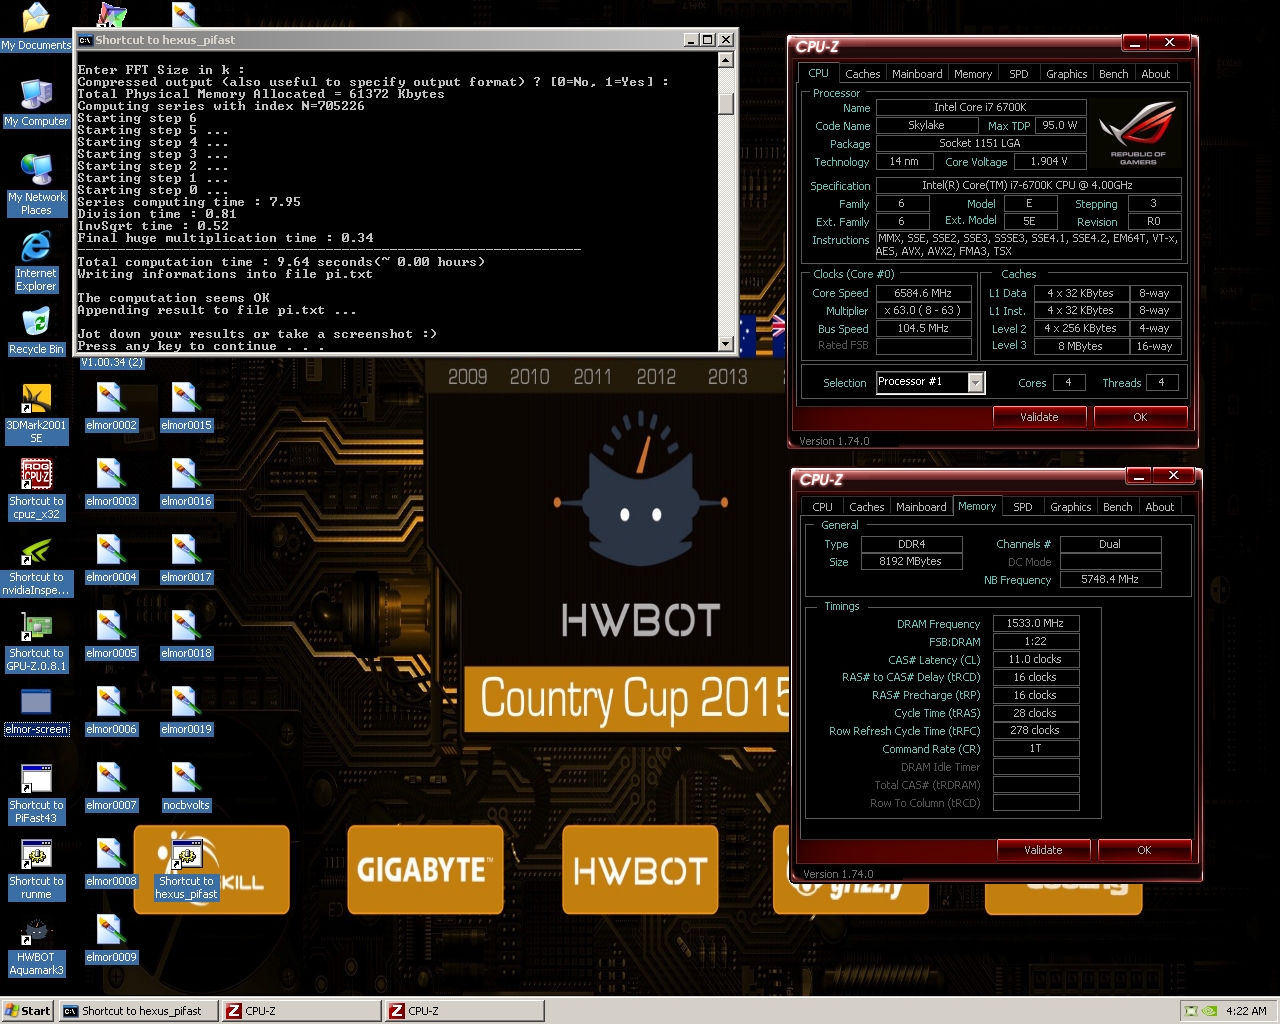The image size is (1280, 1024).
Task: Click console scrollbar up arrow
Action: pyautogui.click(x=726, y=60)
